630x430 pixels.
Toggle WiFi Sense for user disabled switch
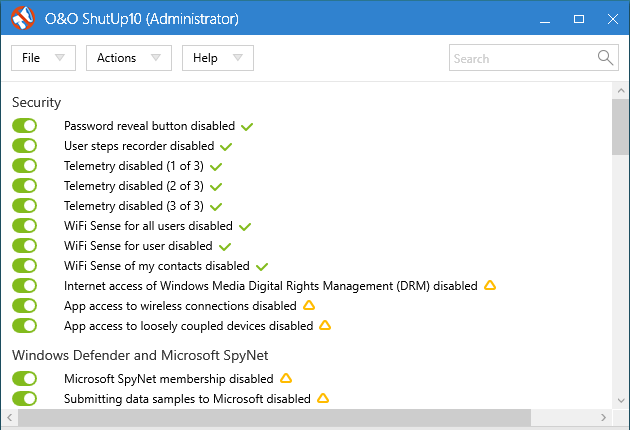(x=25, y=246)
